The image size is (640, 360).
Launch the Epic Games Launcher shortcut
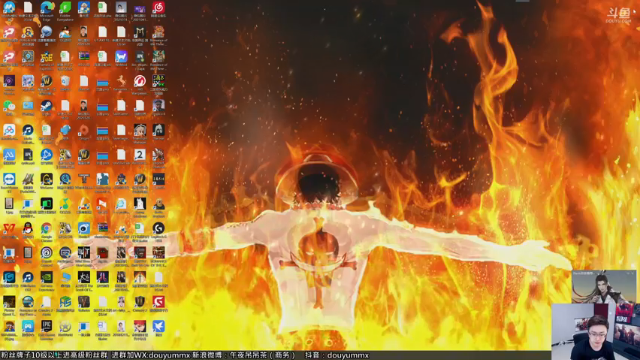pyautogui.click(x=47, y=327)
